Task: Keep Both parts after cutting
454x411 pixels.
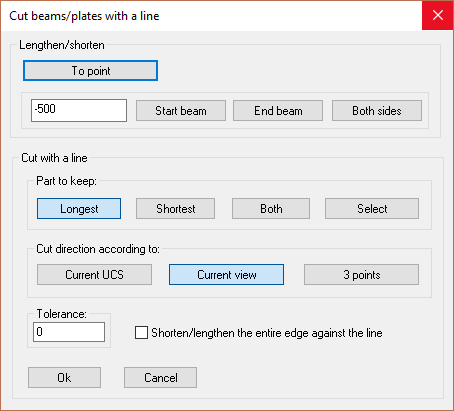Action: [271, 209]
